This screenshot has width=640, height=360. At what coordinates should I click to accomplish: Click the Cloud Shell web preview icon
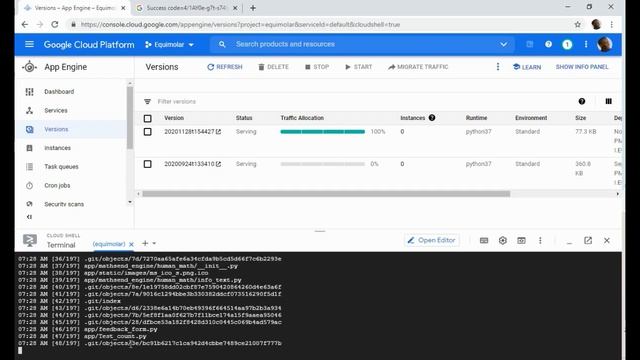521,240
